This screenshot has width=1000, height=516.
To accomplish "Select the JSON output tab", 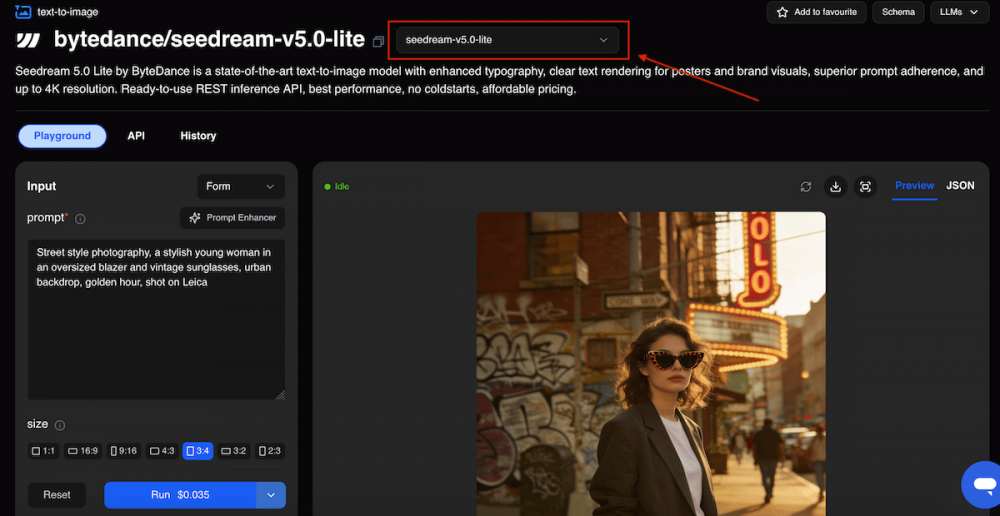I will coord(960,186).
